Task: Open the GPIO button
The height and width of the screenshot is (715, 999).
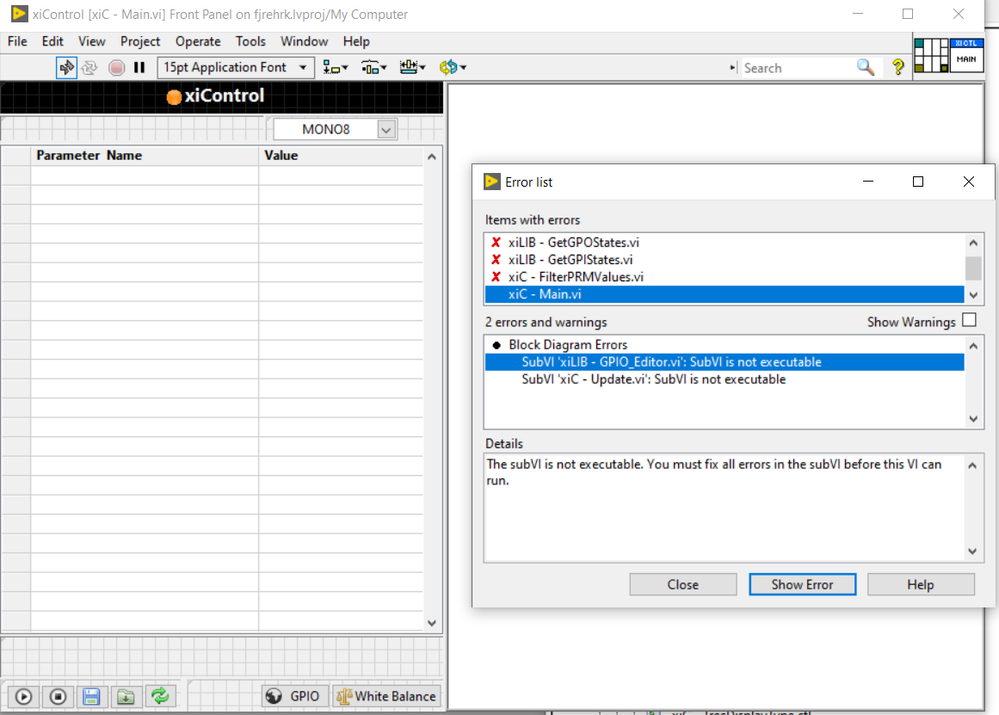Action: pyautogui.click(x=295, y=697)
